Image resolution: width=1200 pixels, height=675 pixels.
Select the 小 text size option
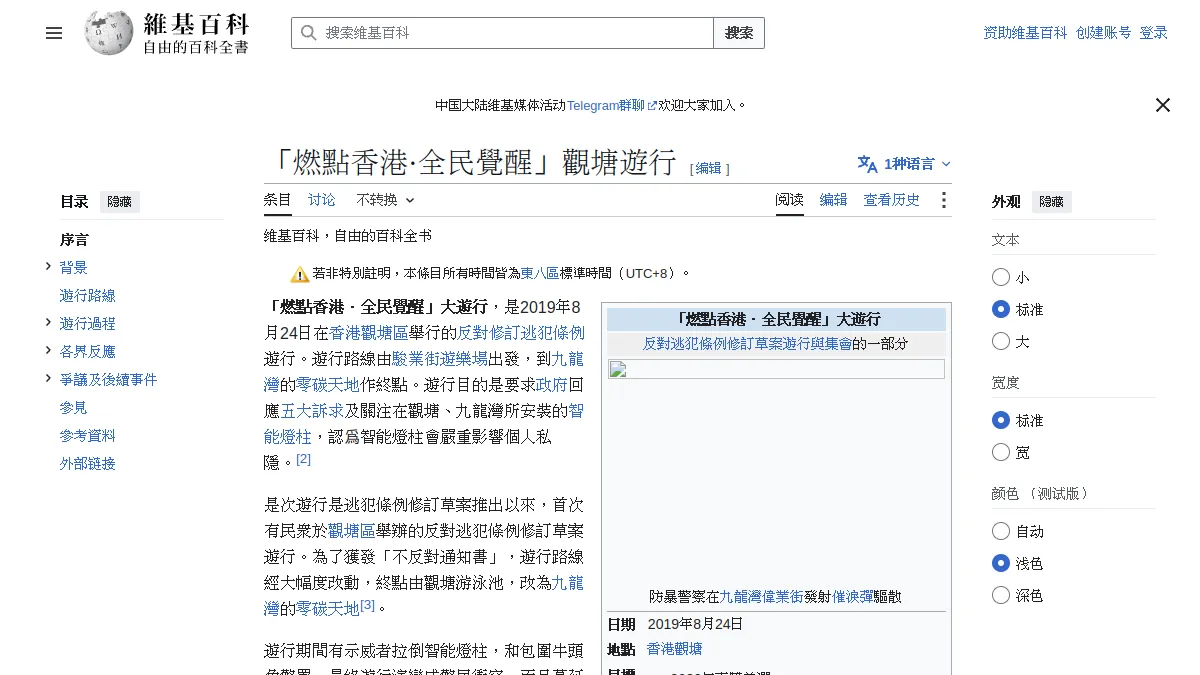coord(1001,277)
